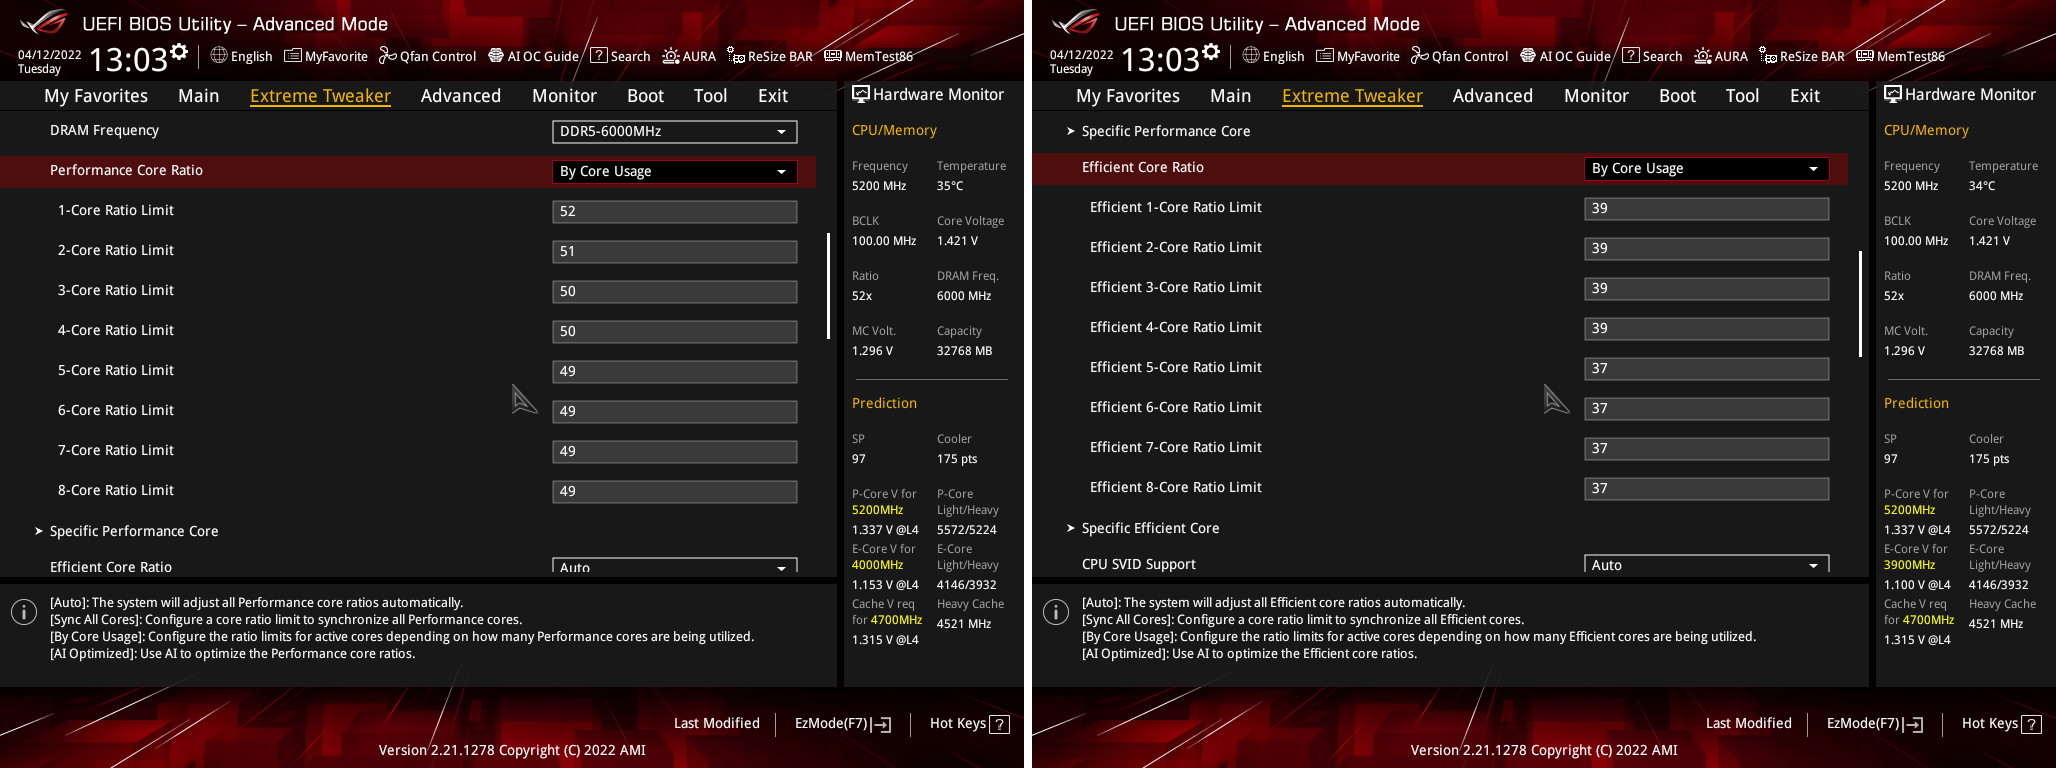Toggle ReSize BAR icon in right window
2056x768 pixels.
(x=1768, y=55)
